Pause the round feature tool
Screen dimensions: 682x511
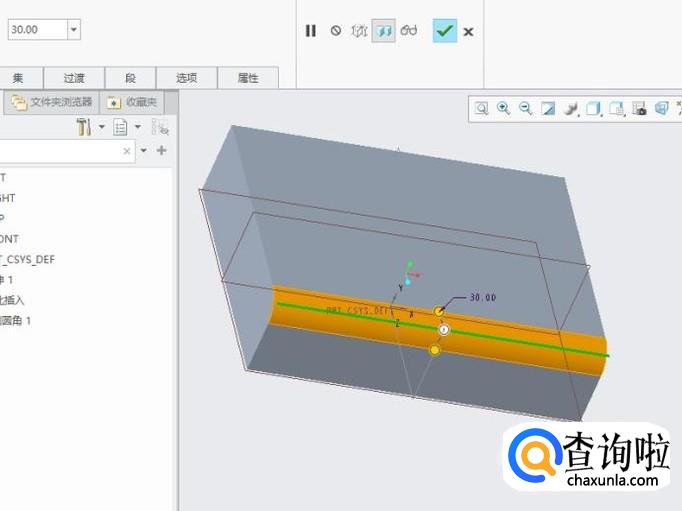coord(311,31)
